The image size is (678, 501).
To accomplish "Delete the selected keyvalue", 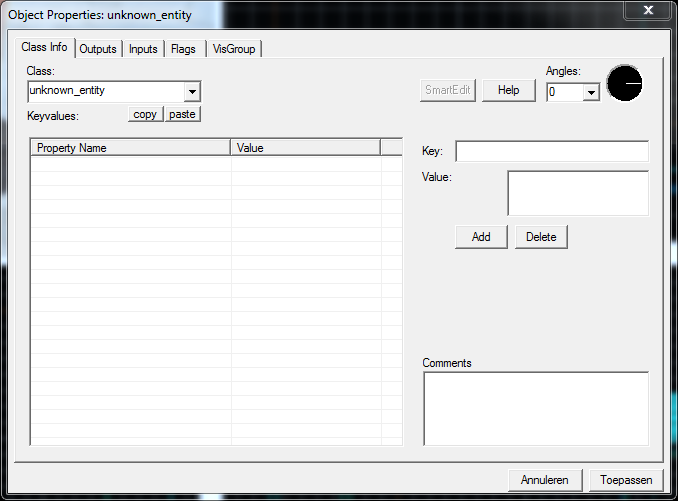I will coord(541,237).
